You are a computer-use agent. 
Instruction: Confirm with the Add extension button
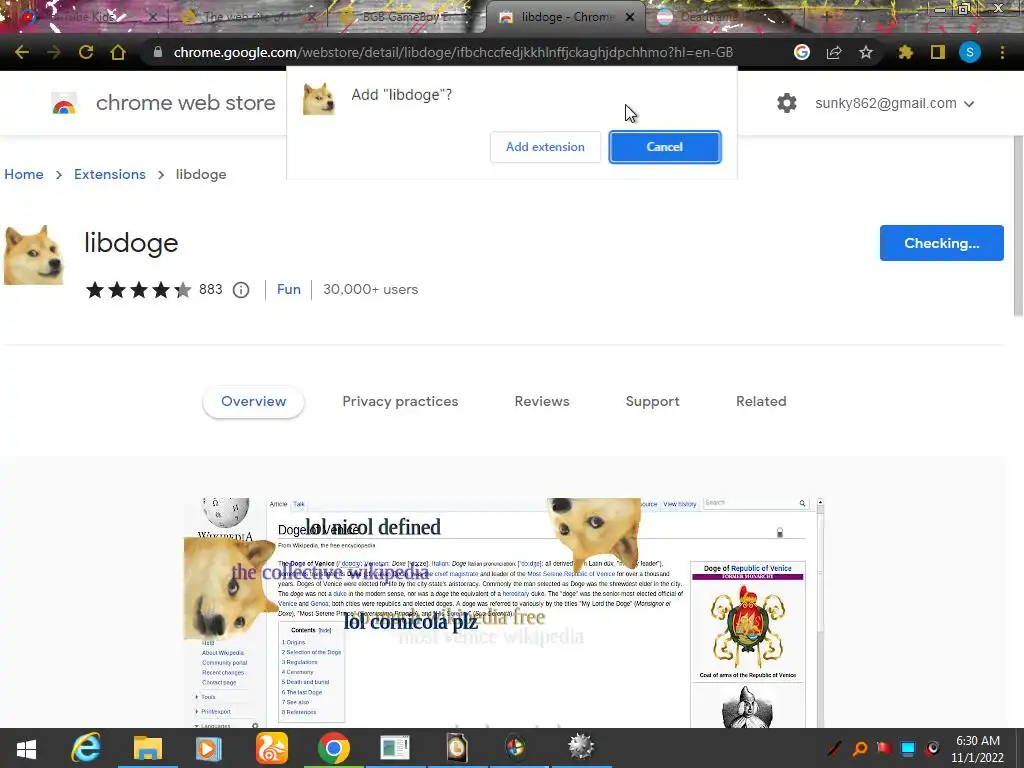(545, 147)
